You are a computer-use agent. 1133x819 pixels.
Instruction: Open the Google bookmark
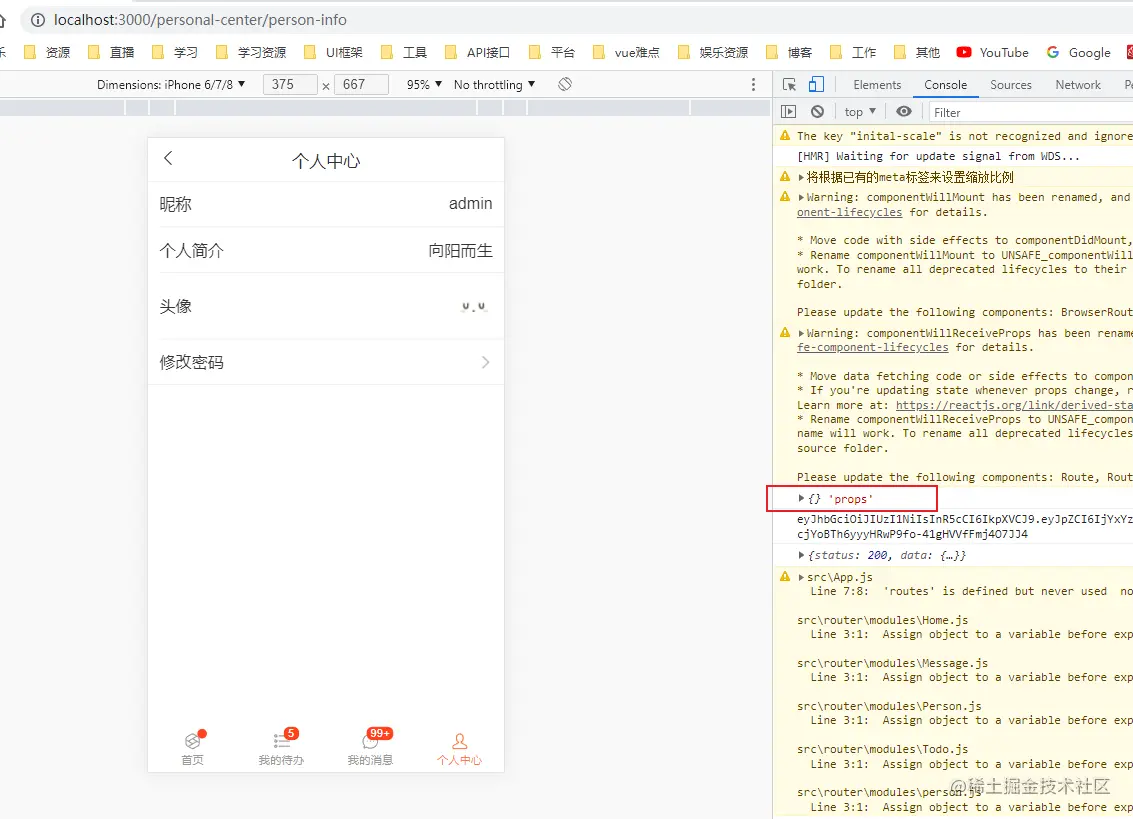pyautogui.click(x=1079, y=52)
